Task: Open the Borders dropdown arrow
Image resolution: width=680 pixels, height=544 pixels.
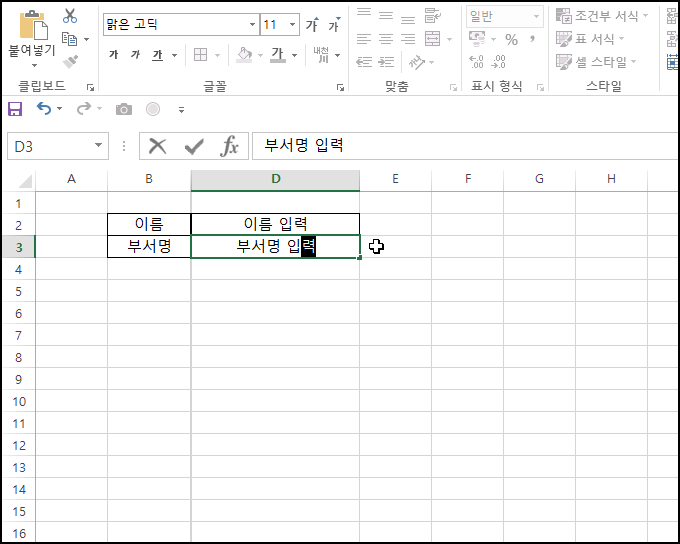Action: tap(217, 55)
